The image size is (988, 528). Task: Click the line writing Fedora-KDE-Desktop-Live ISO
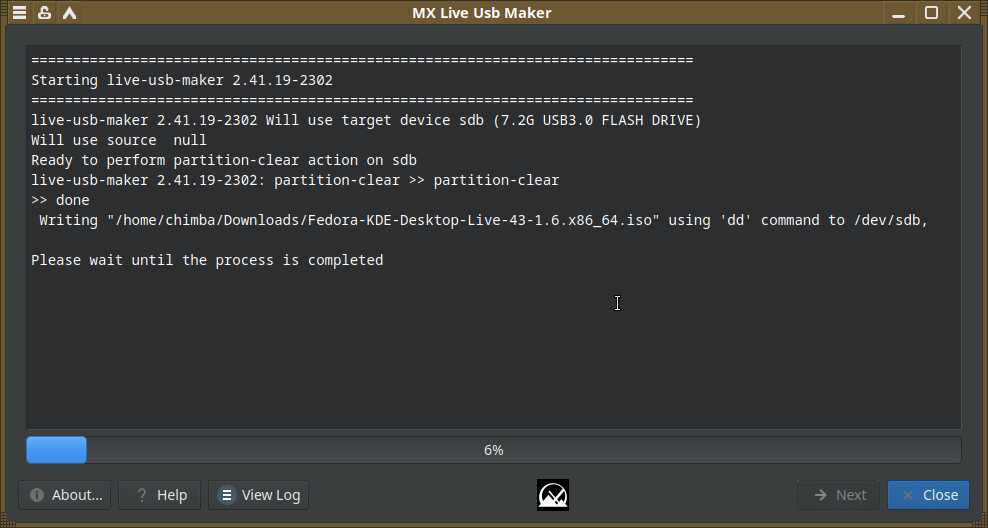click(x=484, y=220)
